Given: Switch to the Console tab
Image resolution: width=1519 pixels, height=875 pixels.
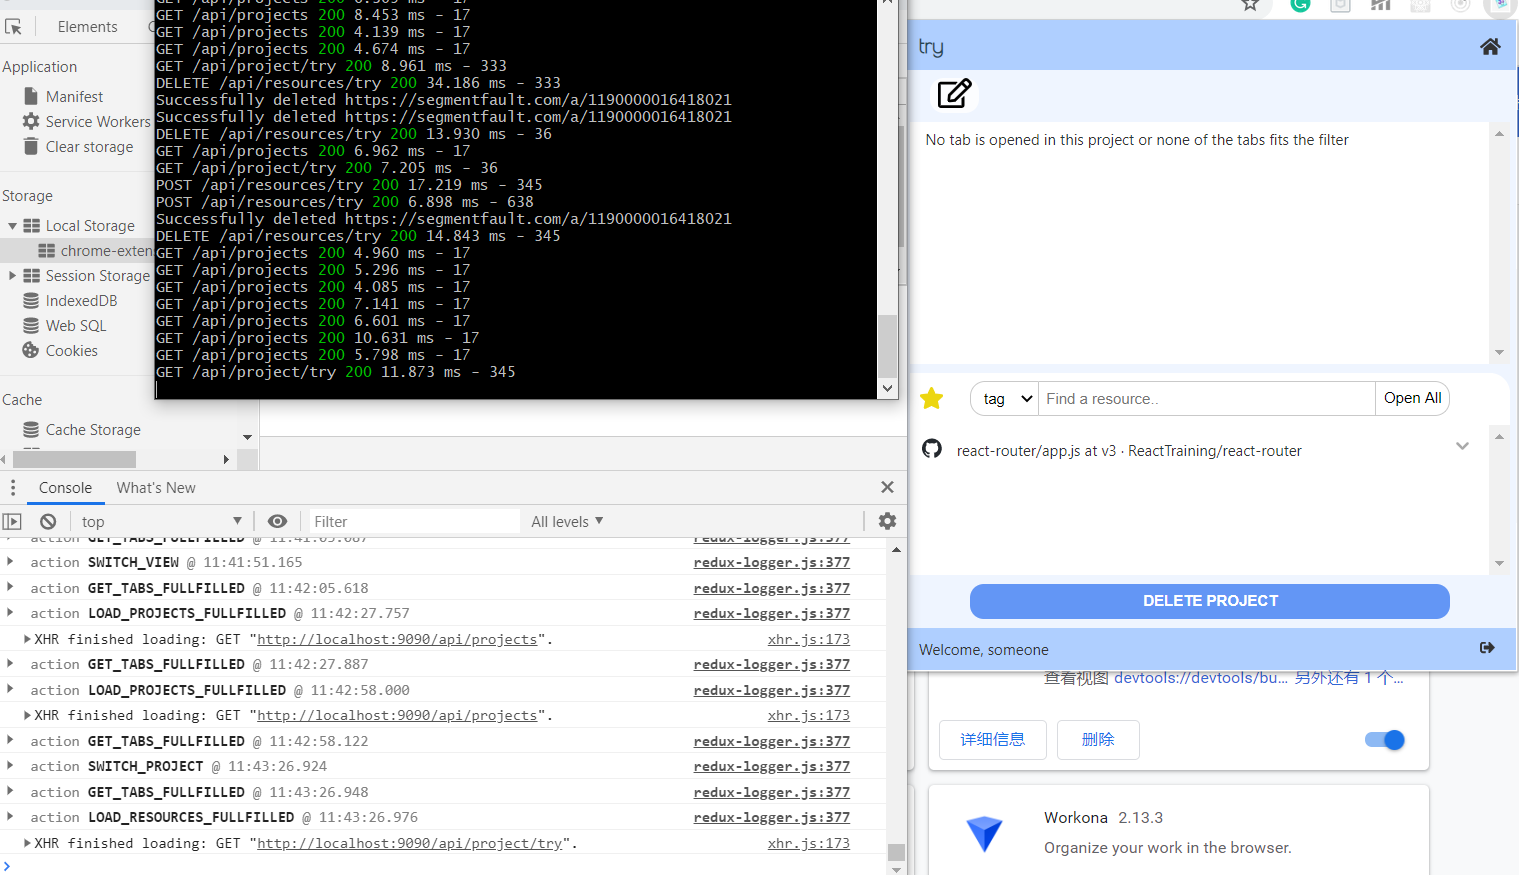Looking at the screenshot, I should pyautogui.click(x=65, y=488).
